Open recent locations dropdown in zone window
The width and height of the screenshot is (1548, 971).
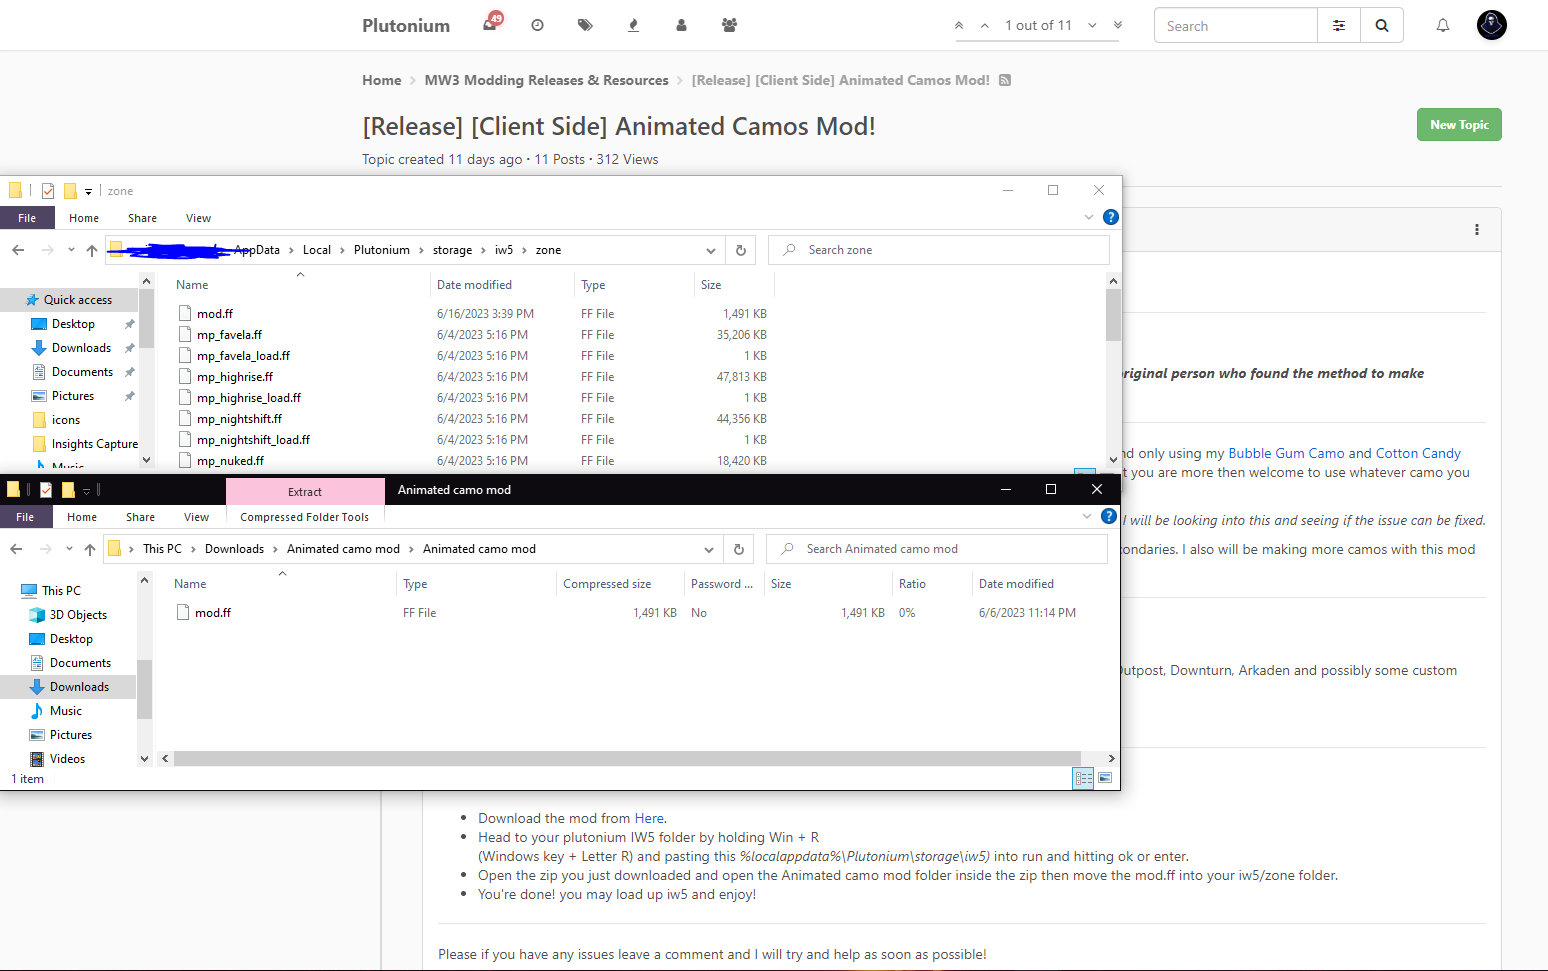click(x=71, y=250)
